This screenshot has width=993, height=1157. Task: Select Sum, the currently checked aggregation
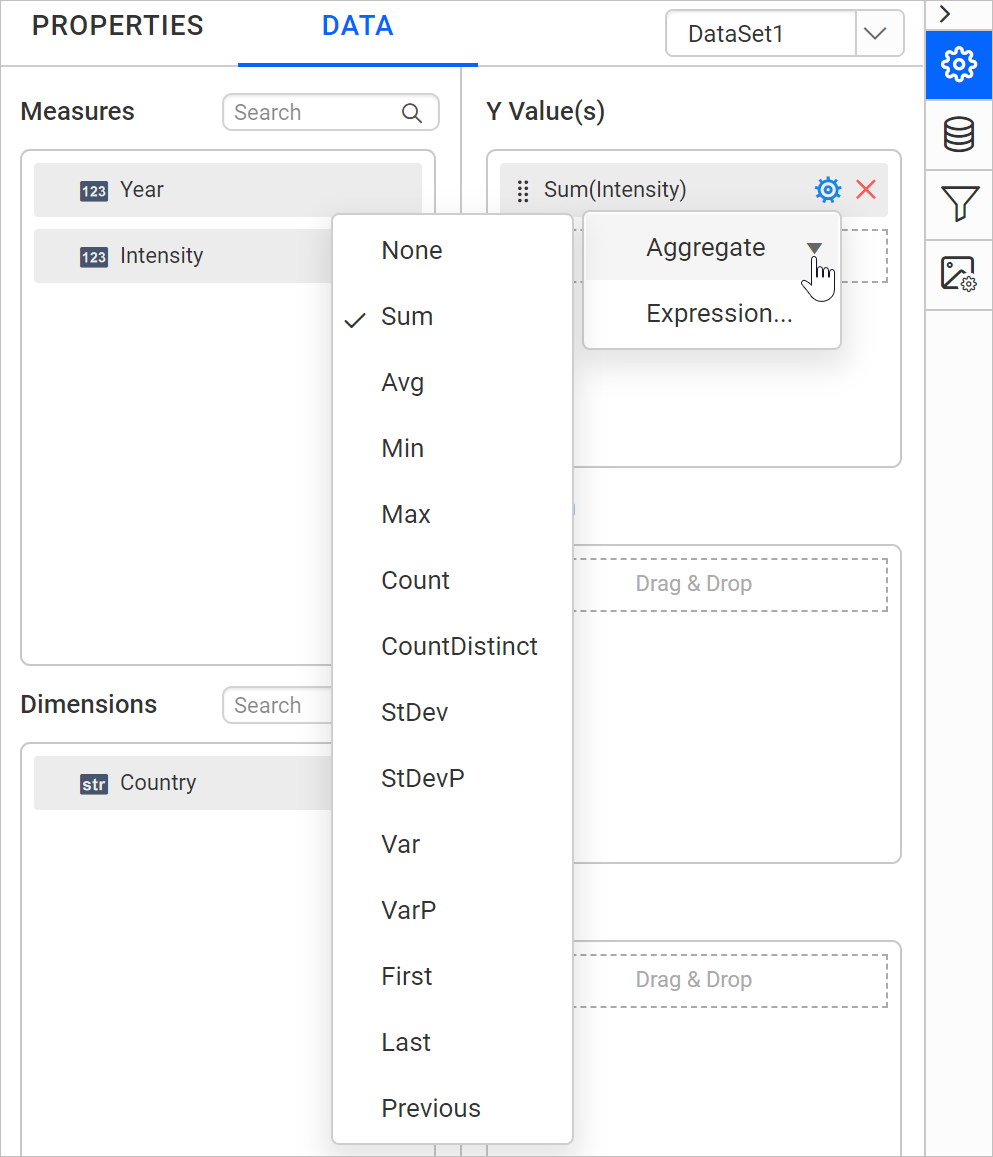(x=406, y=316)
